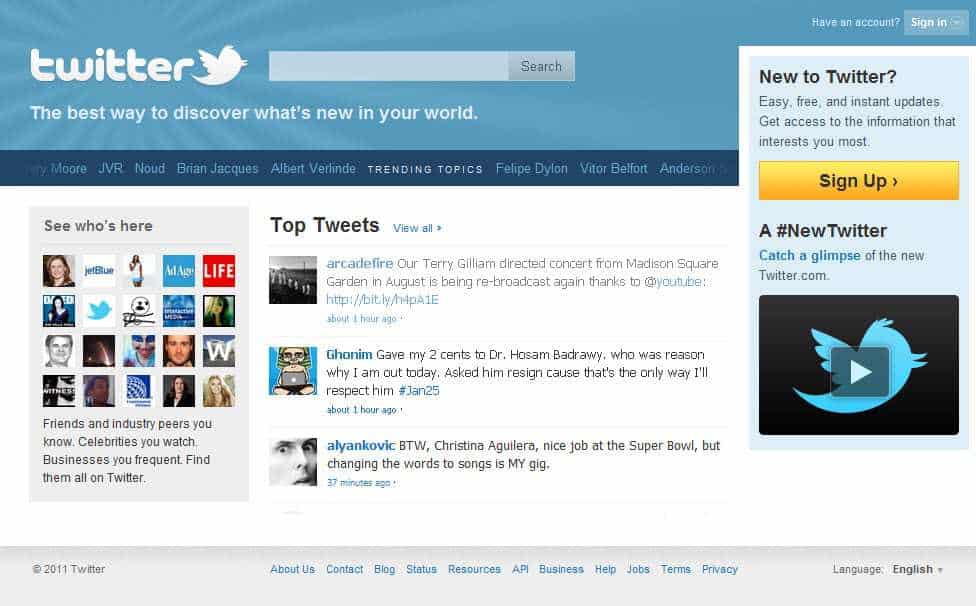Image resolution: width=976 pixels, height=606 pixels.
Task: Open the alyankovic username link
Action: 361,445
